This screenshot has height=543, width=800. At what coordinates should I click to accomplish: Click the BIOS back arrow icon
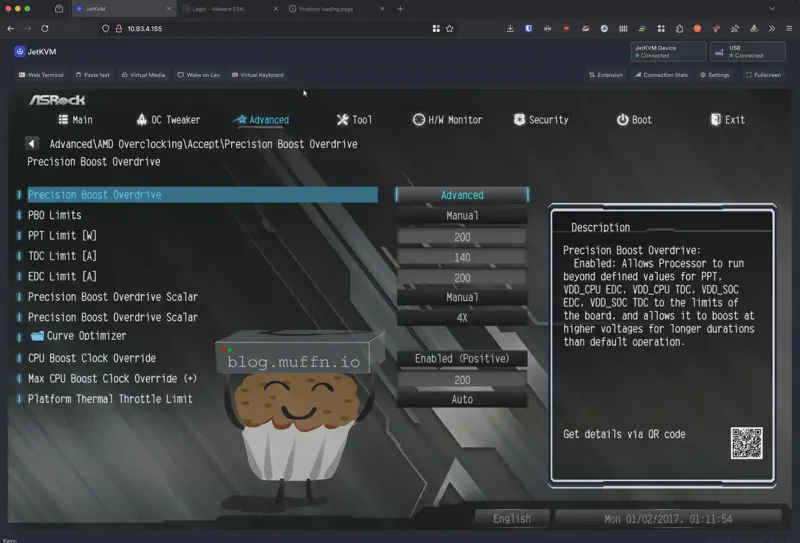[x=33, y=144]
